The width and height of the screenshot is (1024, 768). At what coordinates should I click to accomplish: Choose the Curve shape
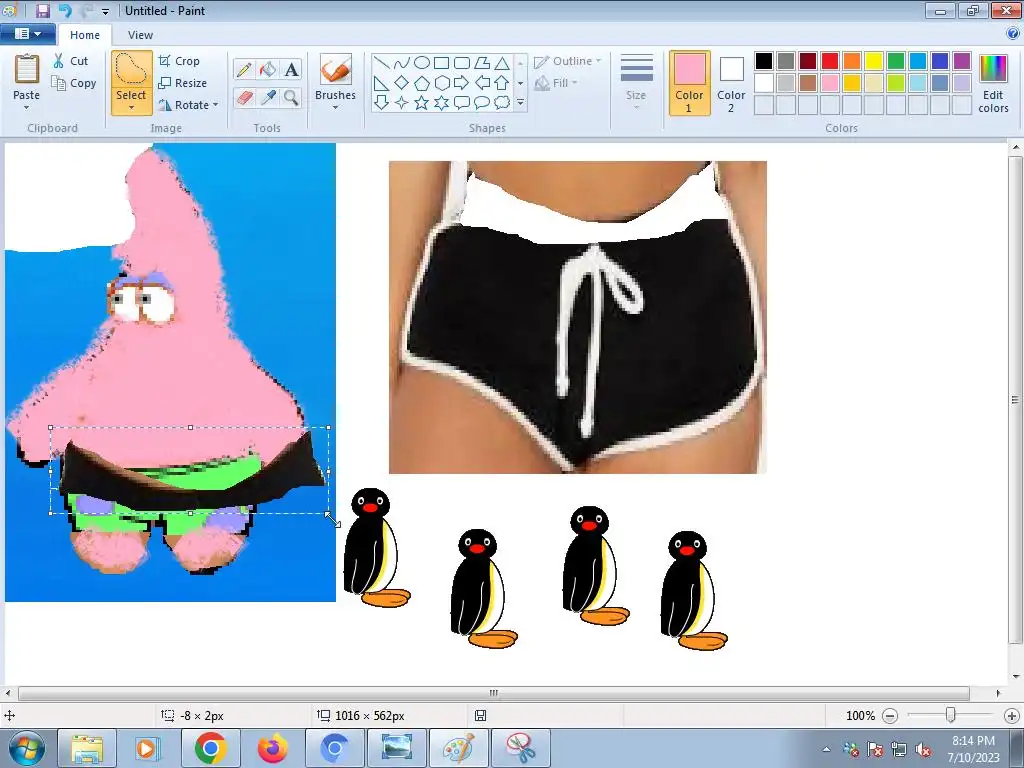coord(402,63)
